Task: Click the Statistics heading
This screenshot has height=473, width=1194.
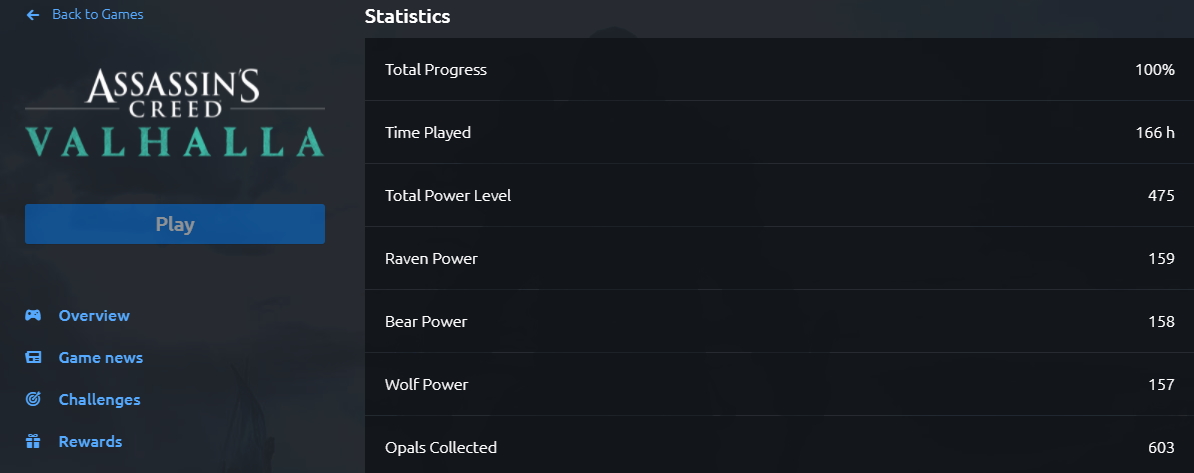Action: click(407, 16)
